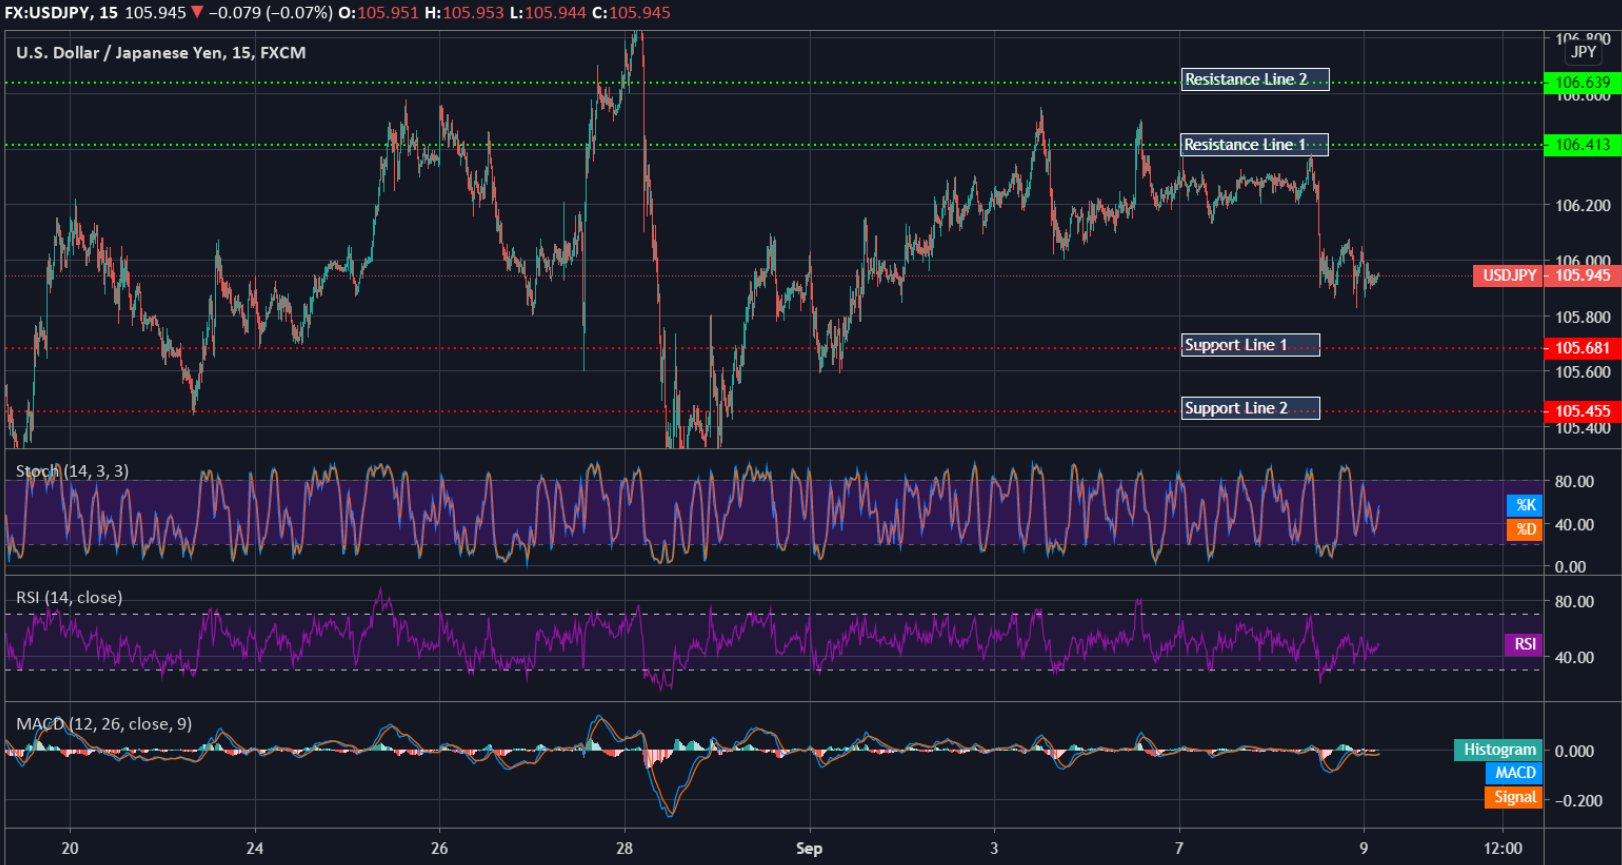The height and width of the screenshot is (865, 1622).
Task: Click the red 105.681 price tag
Action: pyautogui.click(x=1582, y=348)
